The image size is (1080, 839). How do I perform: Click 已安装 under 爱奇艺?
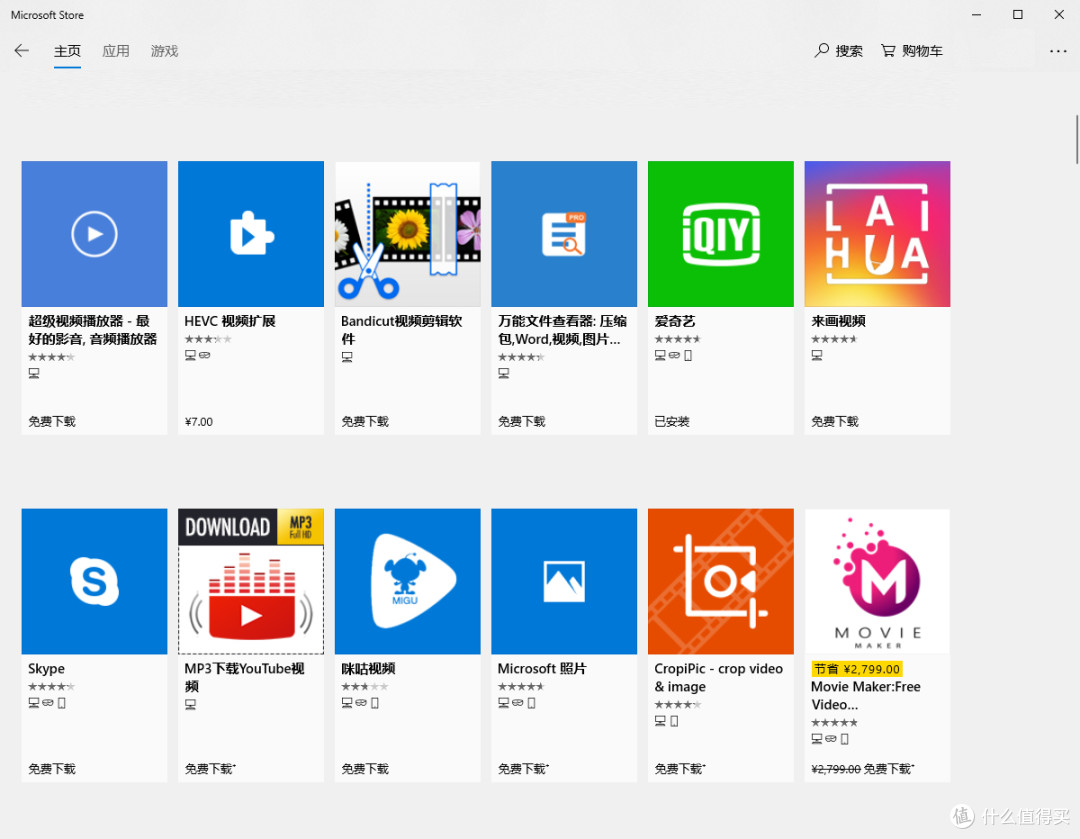672,422
